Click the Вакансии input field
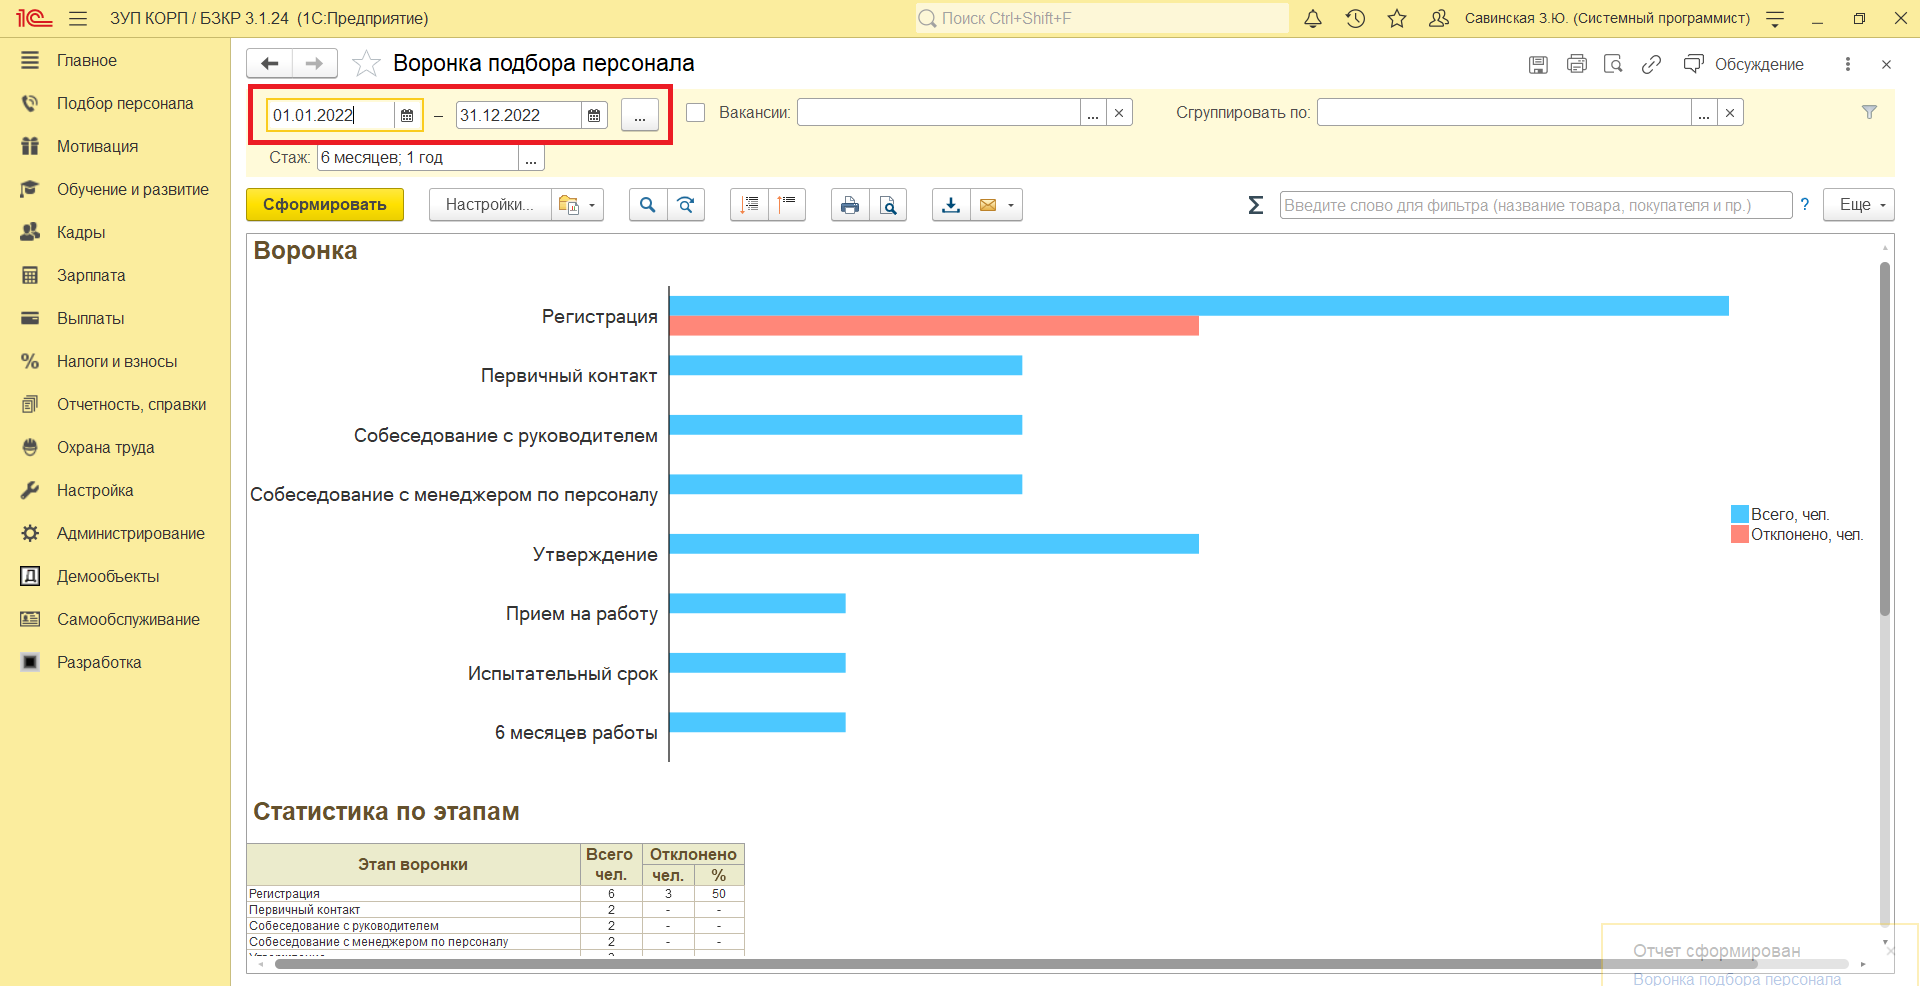The image size is (1920, 986). (x=938, y=113)
